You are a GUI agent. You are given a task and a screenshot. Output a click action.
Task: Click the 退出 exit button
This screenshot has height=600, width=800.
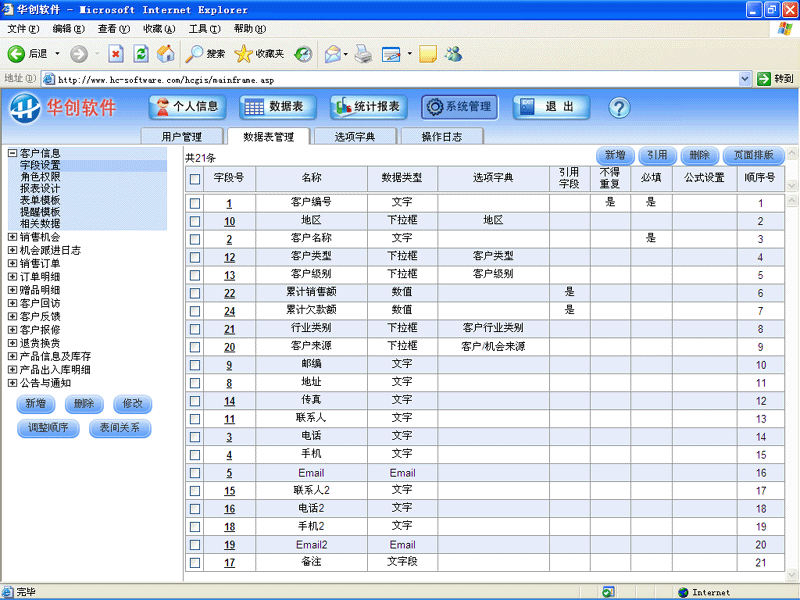click(x=545, y=107)
